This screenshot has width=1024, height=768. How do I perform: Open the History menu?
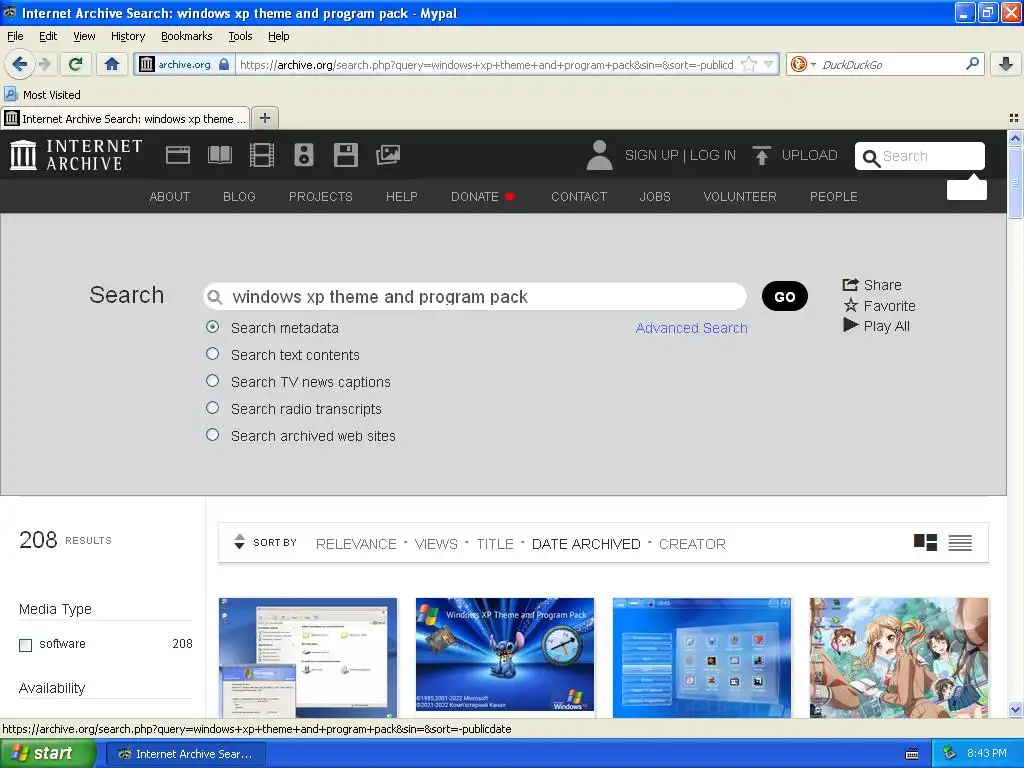click(x=128, y=36)
